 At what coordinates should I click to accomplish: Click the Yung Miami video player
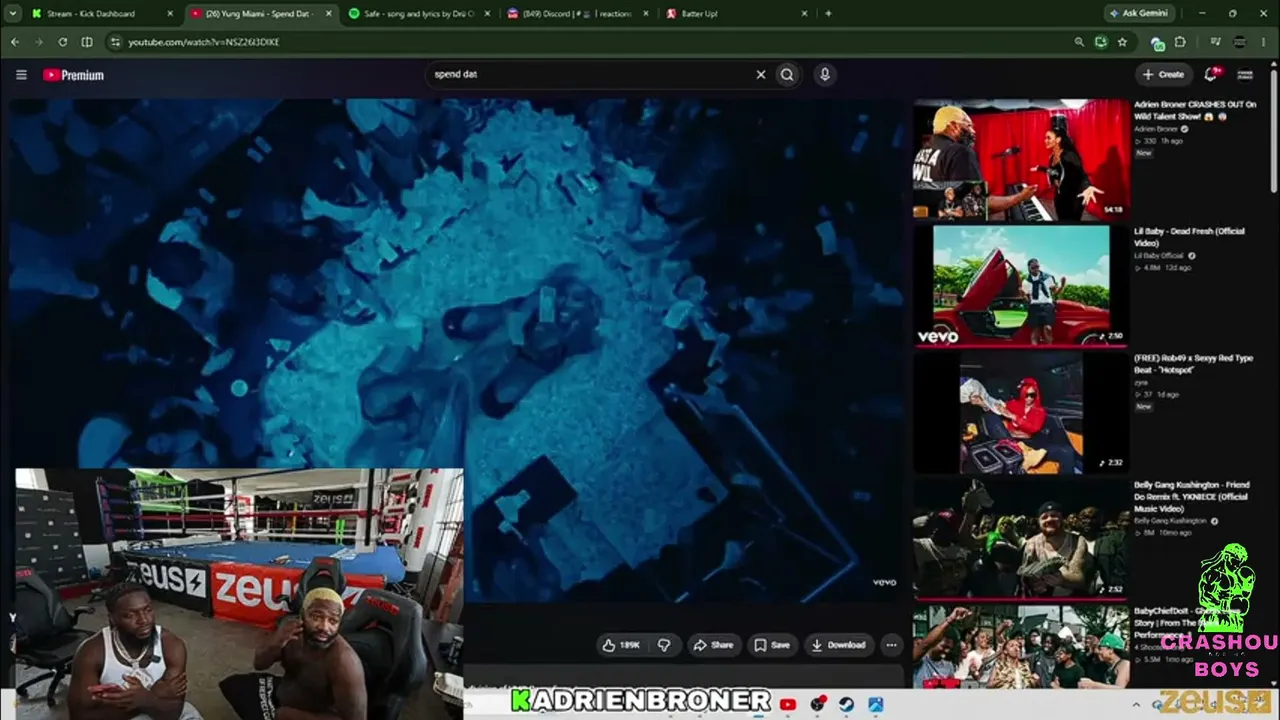click(x=458, y=349)
